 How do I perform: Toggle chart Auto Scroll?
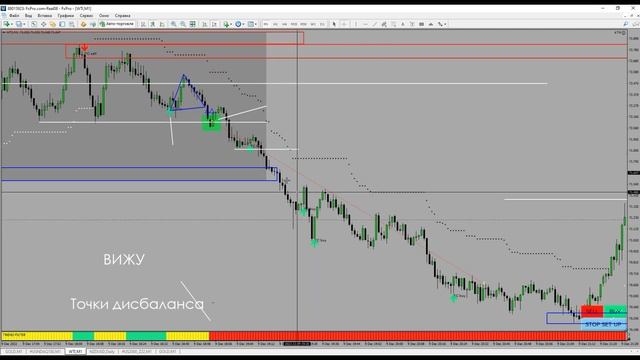pos(205,24)
